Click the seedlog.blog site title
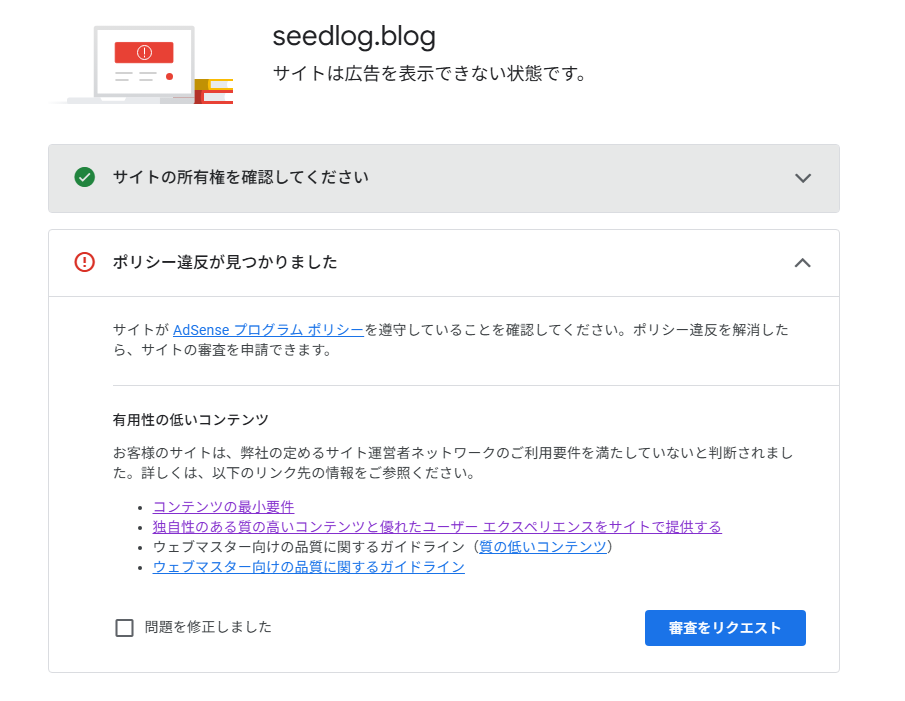The image size is (905, 701). 354,36
